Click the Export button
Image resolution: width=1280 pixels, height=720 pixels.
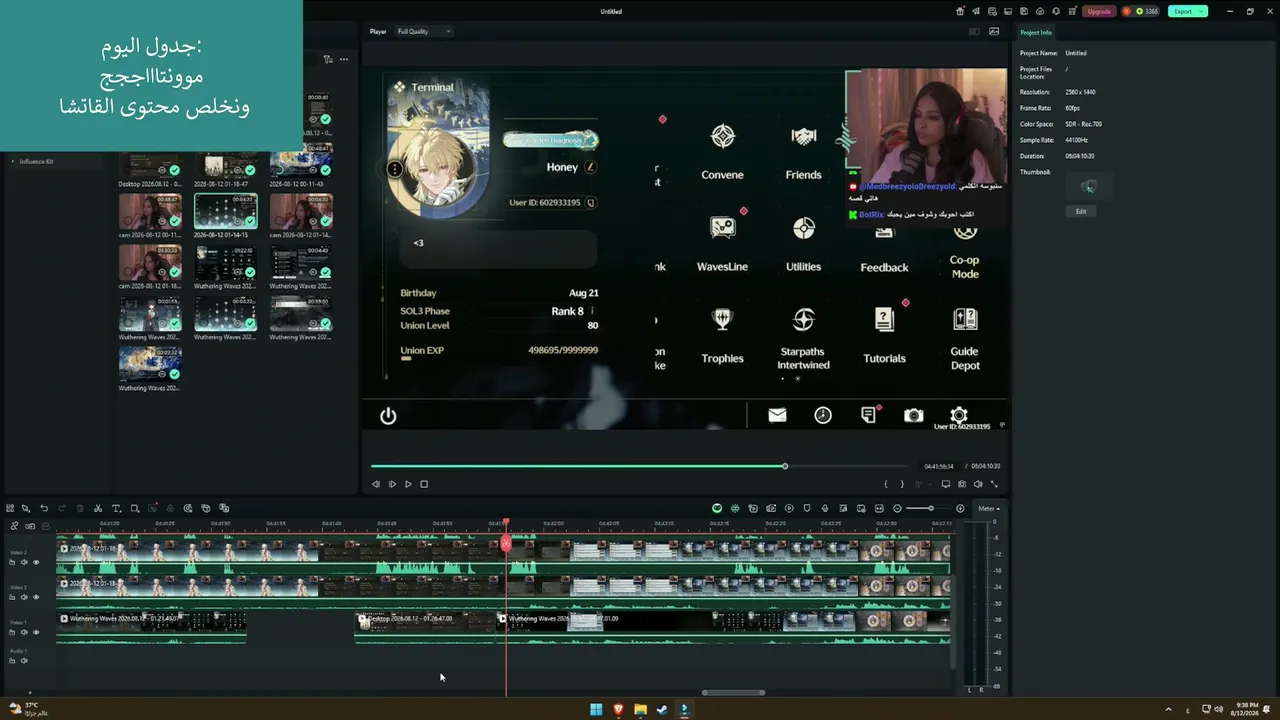pyautogui.click(x=1188, y=11)
